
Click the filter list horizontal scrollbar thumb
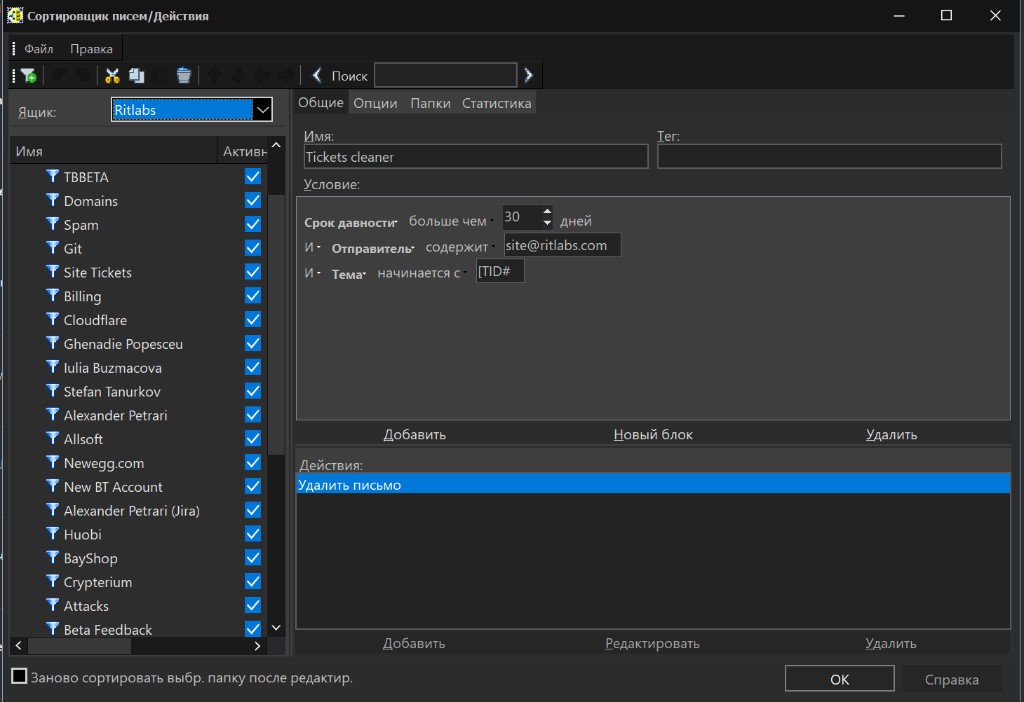point(80,646)
